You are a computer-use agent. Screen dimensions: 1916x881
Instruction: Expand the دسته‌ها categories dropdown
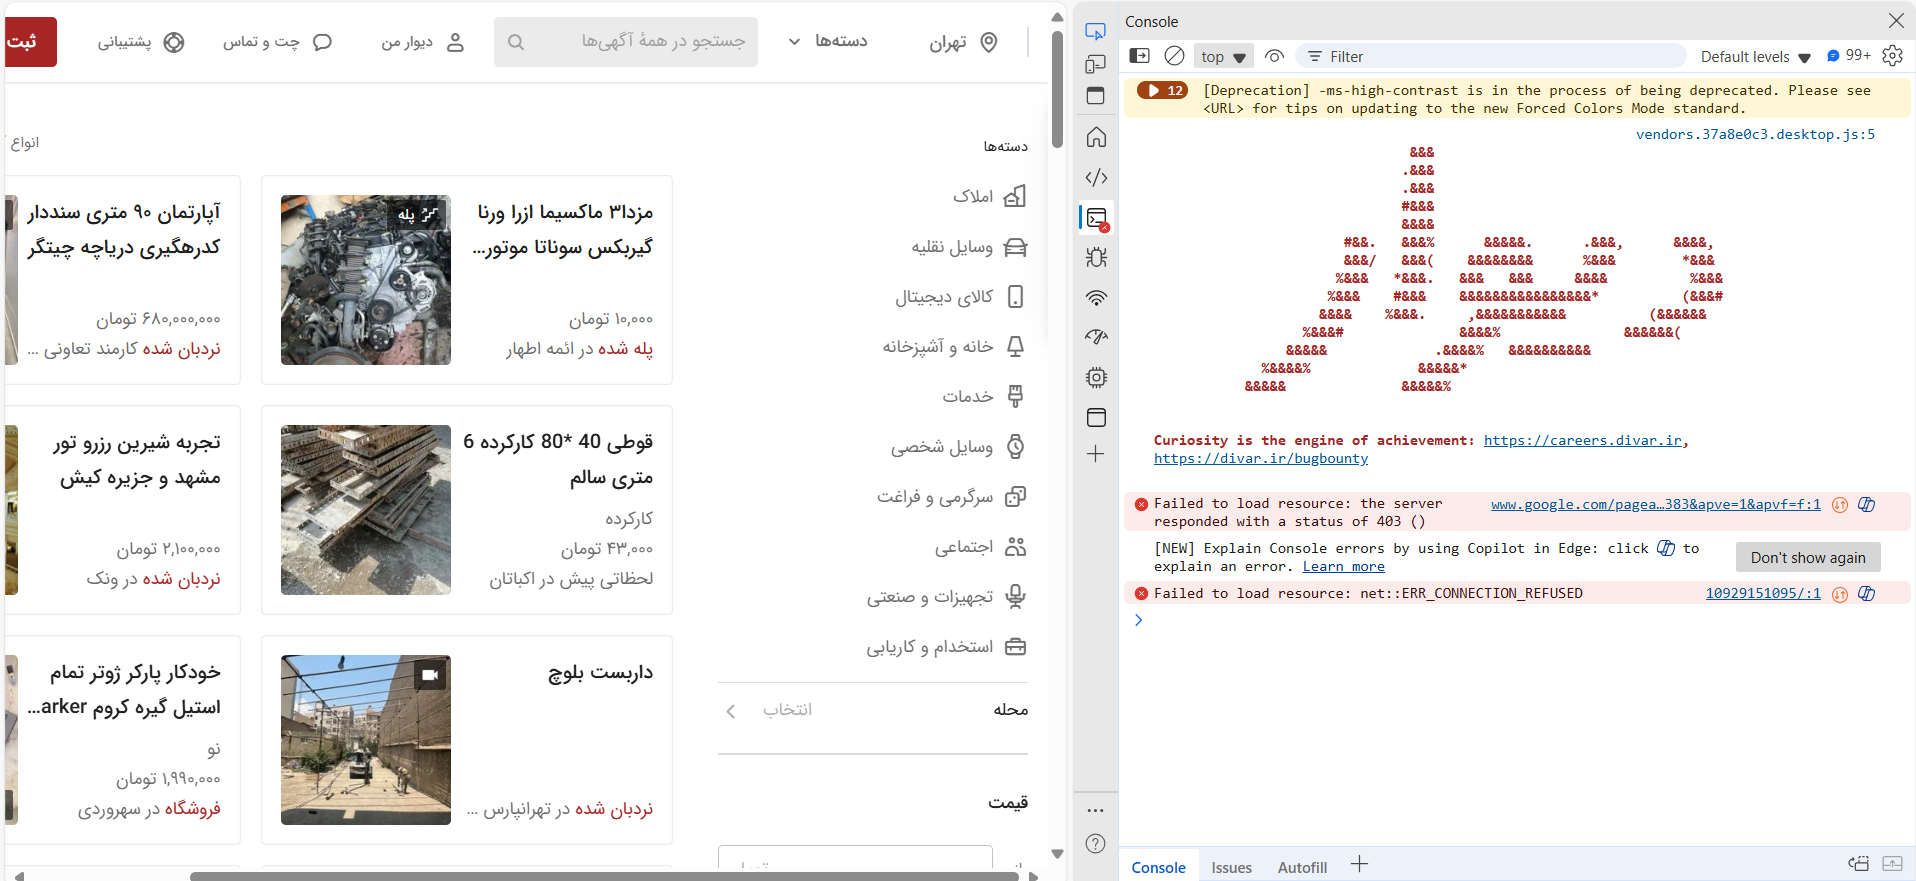click(x=828, y=41)
